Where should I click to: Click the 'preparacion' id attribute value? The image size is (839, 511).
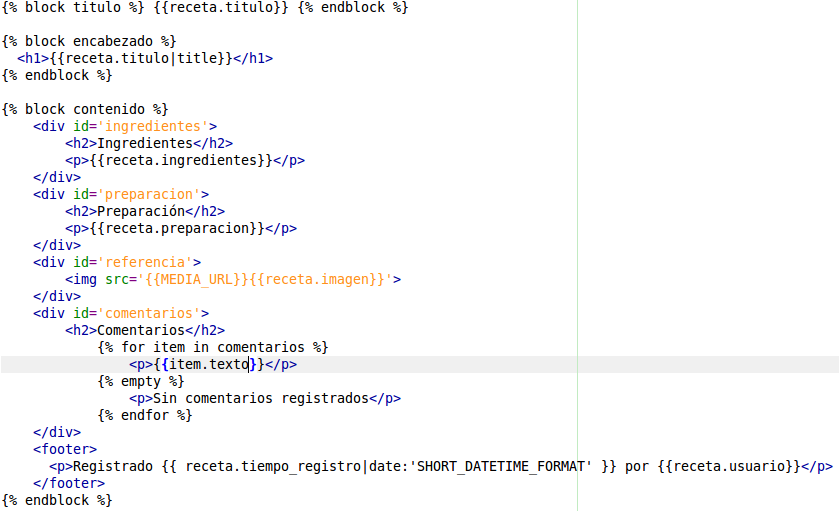click(149, 194)
